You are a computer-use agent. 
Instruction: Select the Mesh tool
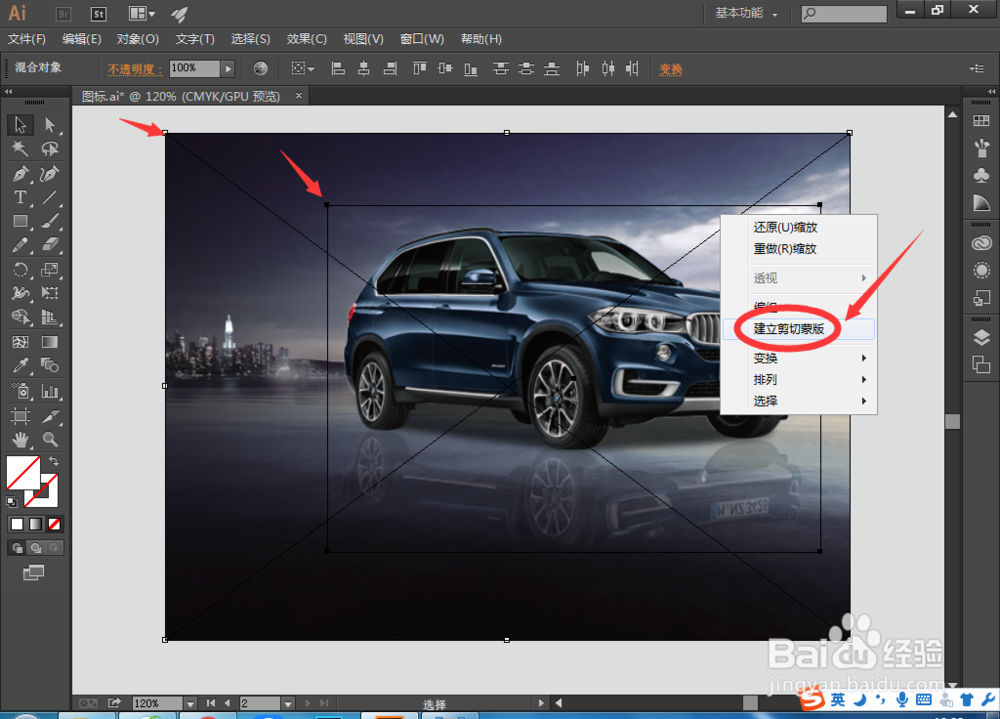coord(20,342)
